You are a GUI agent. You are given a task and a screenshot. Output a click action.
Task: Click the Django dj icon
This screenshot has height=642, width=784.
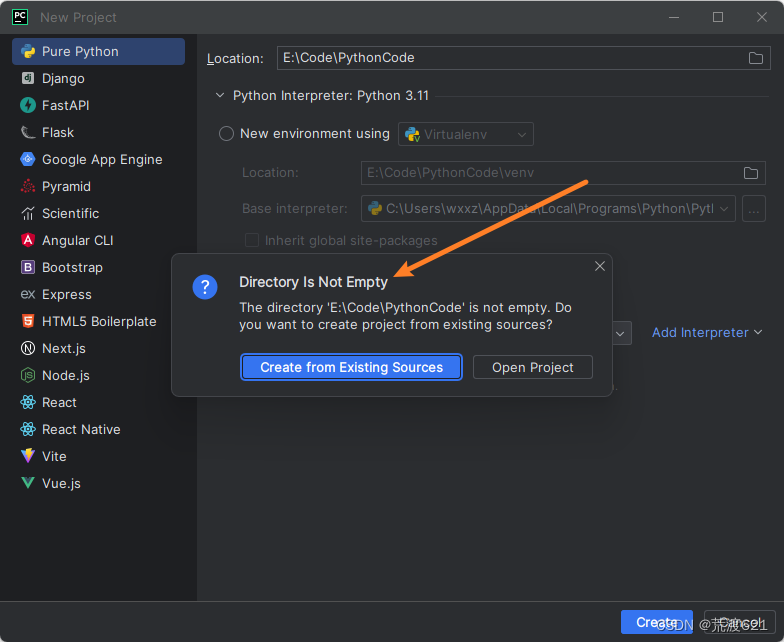(x=28, y=78)
